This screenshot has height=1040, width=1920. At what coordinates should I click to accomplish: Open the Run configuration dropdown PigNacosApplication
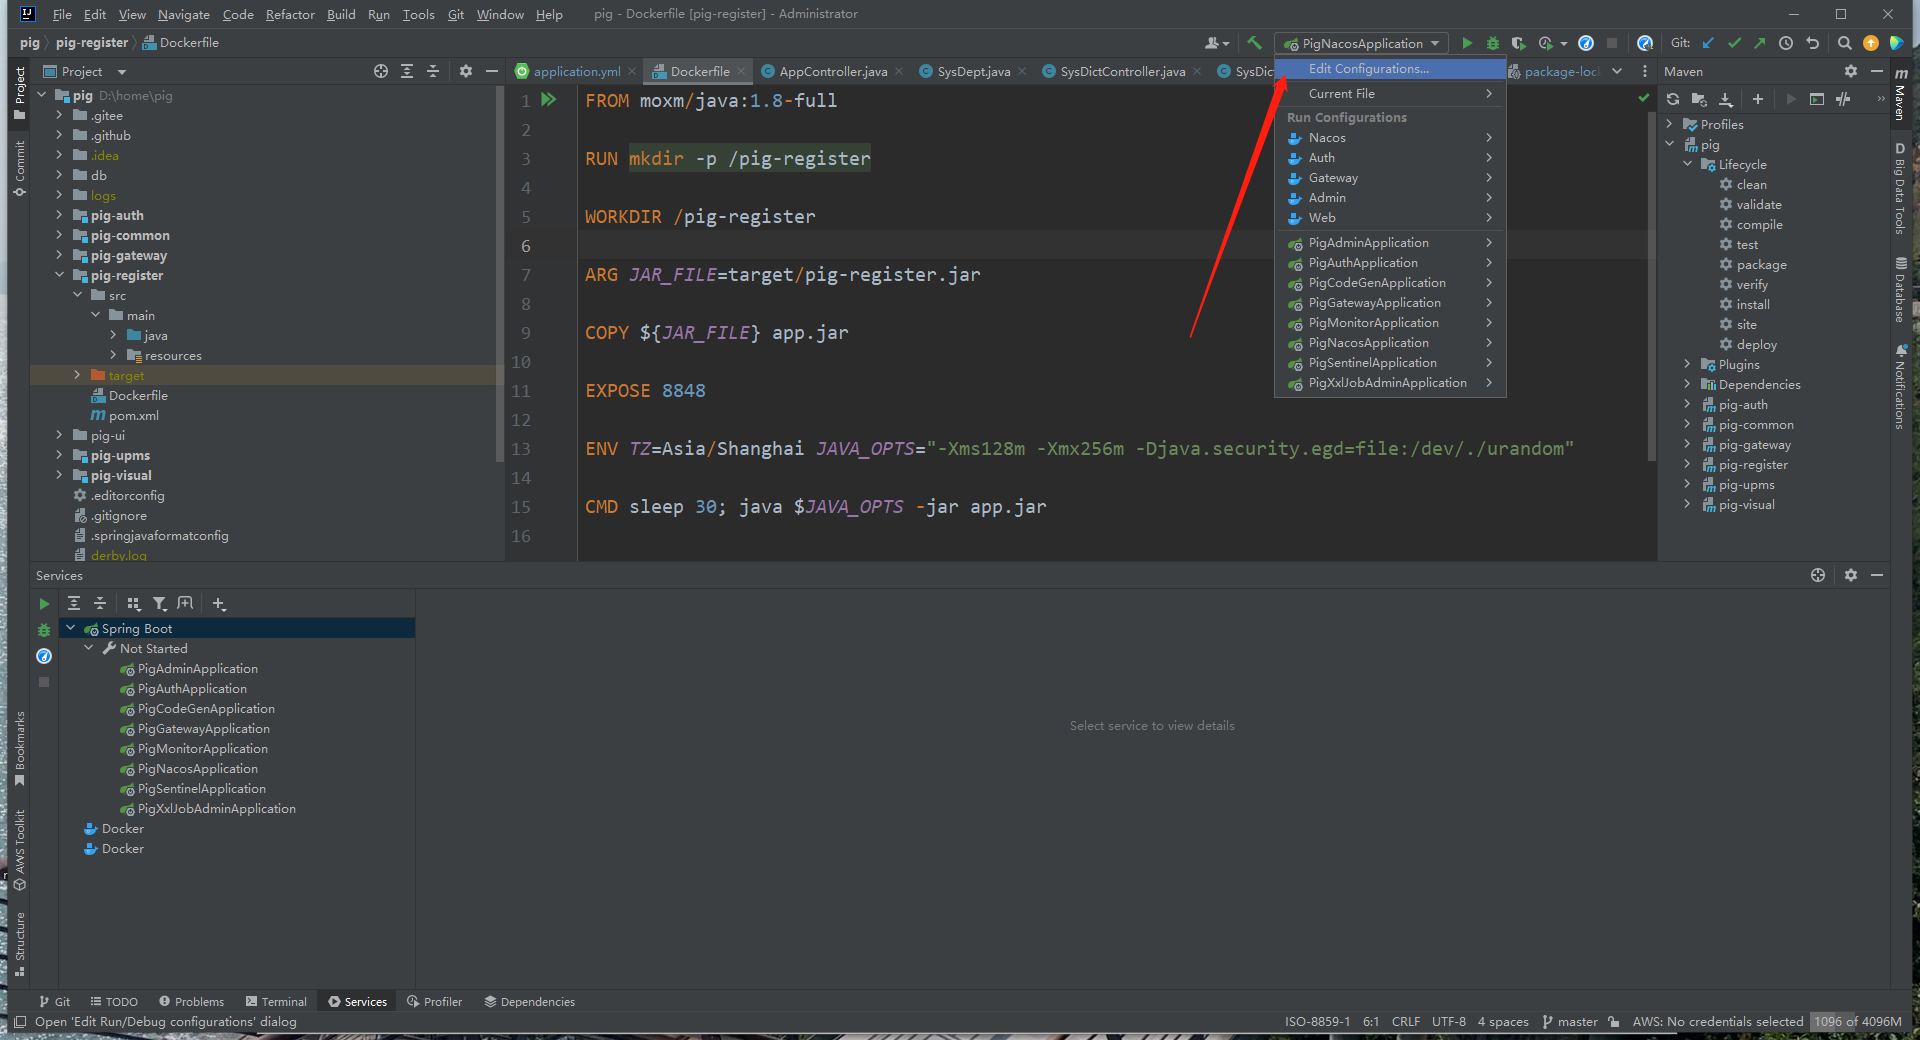coord(1362,43)
